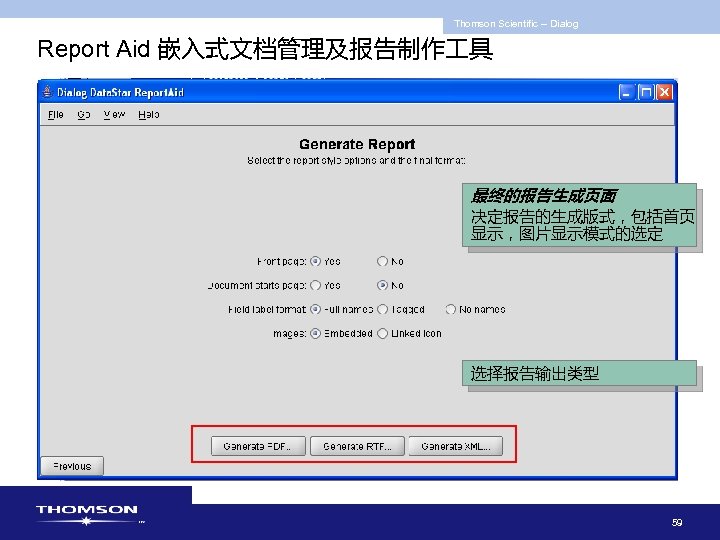Choose Tagged field label format

(x=382, y=309)
